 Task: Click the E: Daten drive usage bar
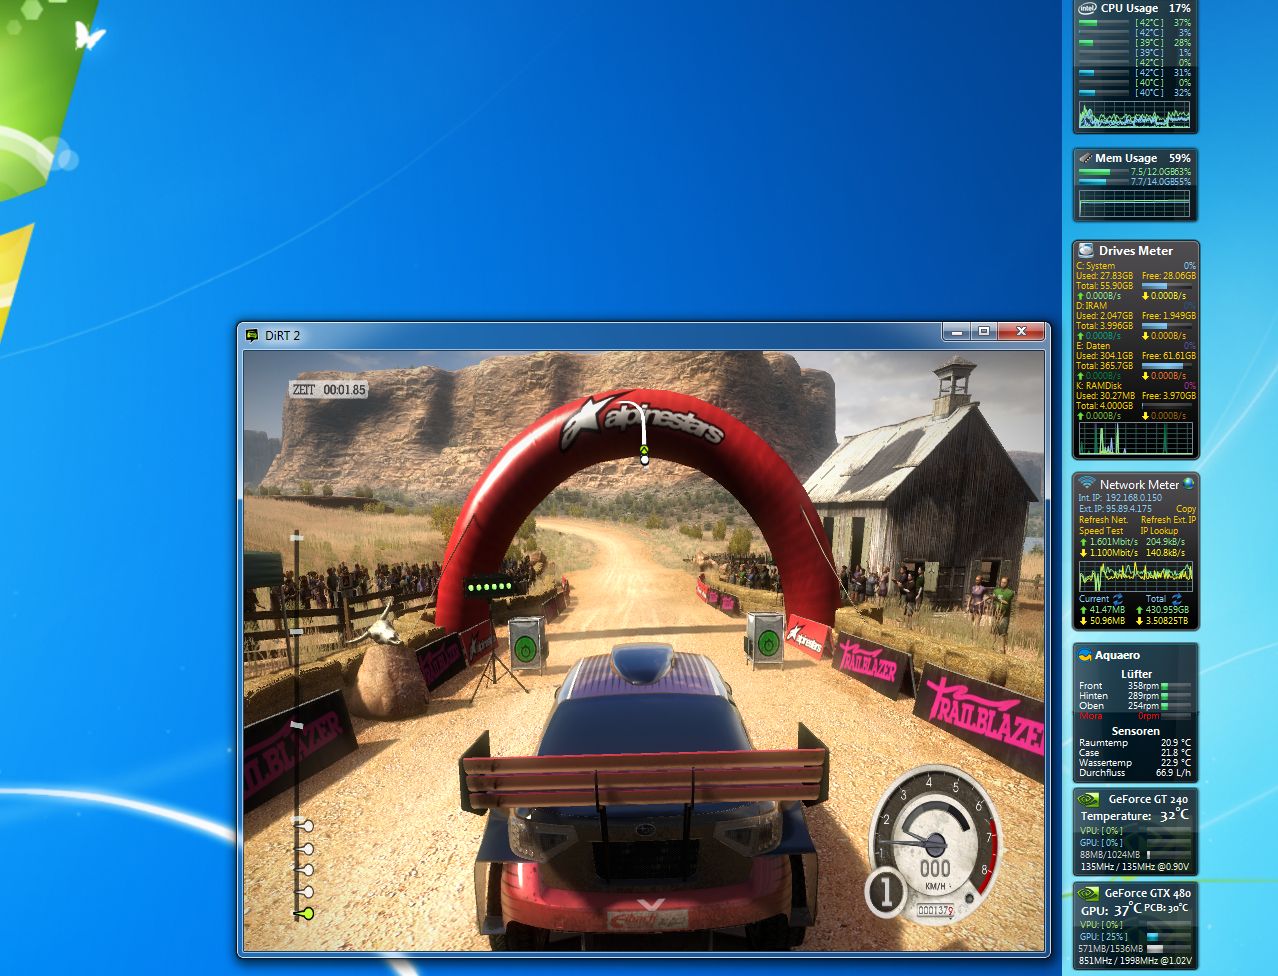coord(1167,366)
